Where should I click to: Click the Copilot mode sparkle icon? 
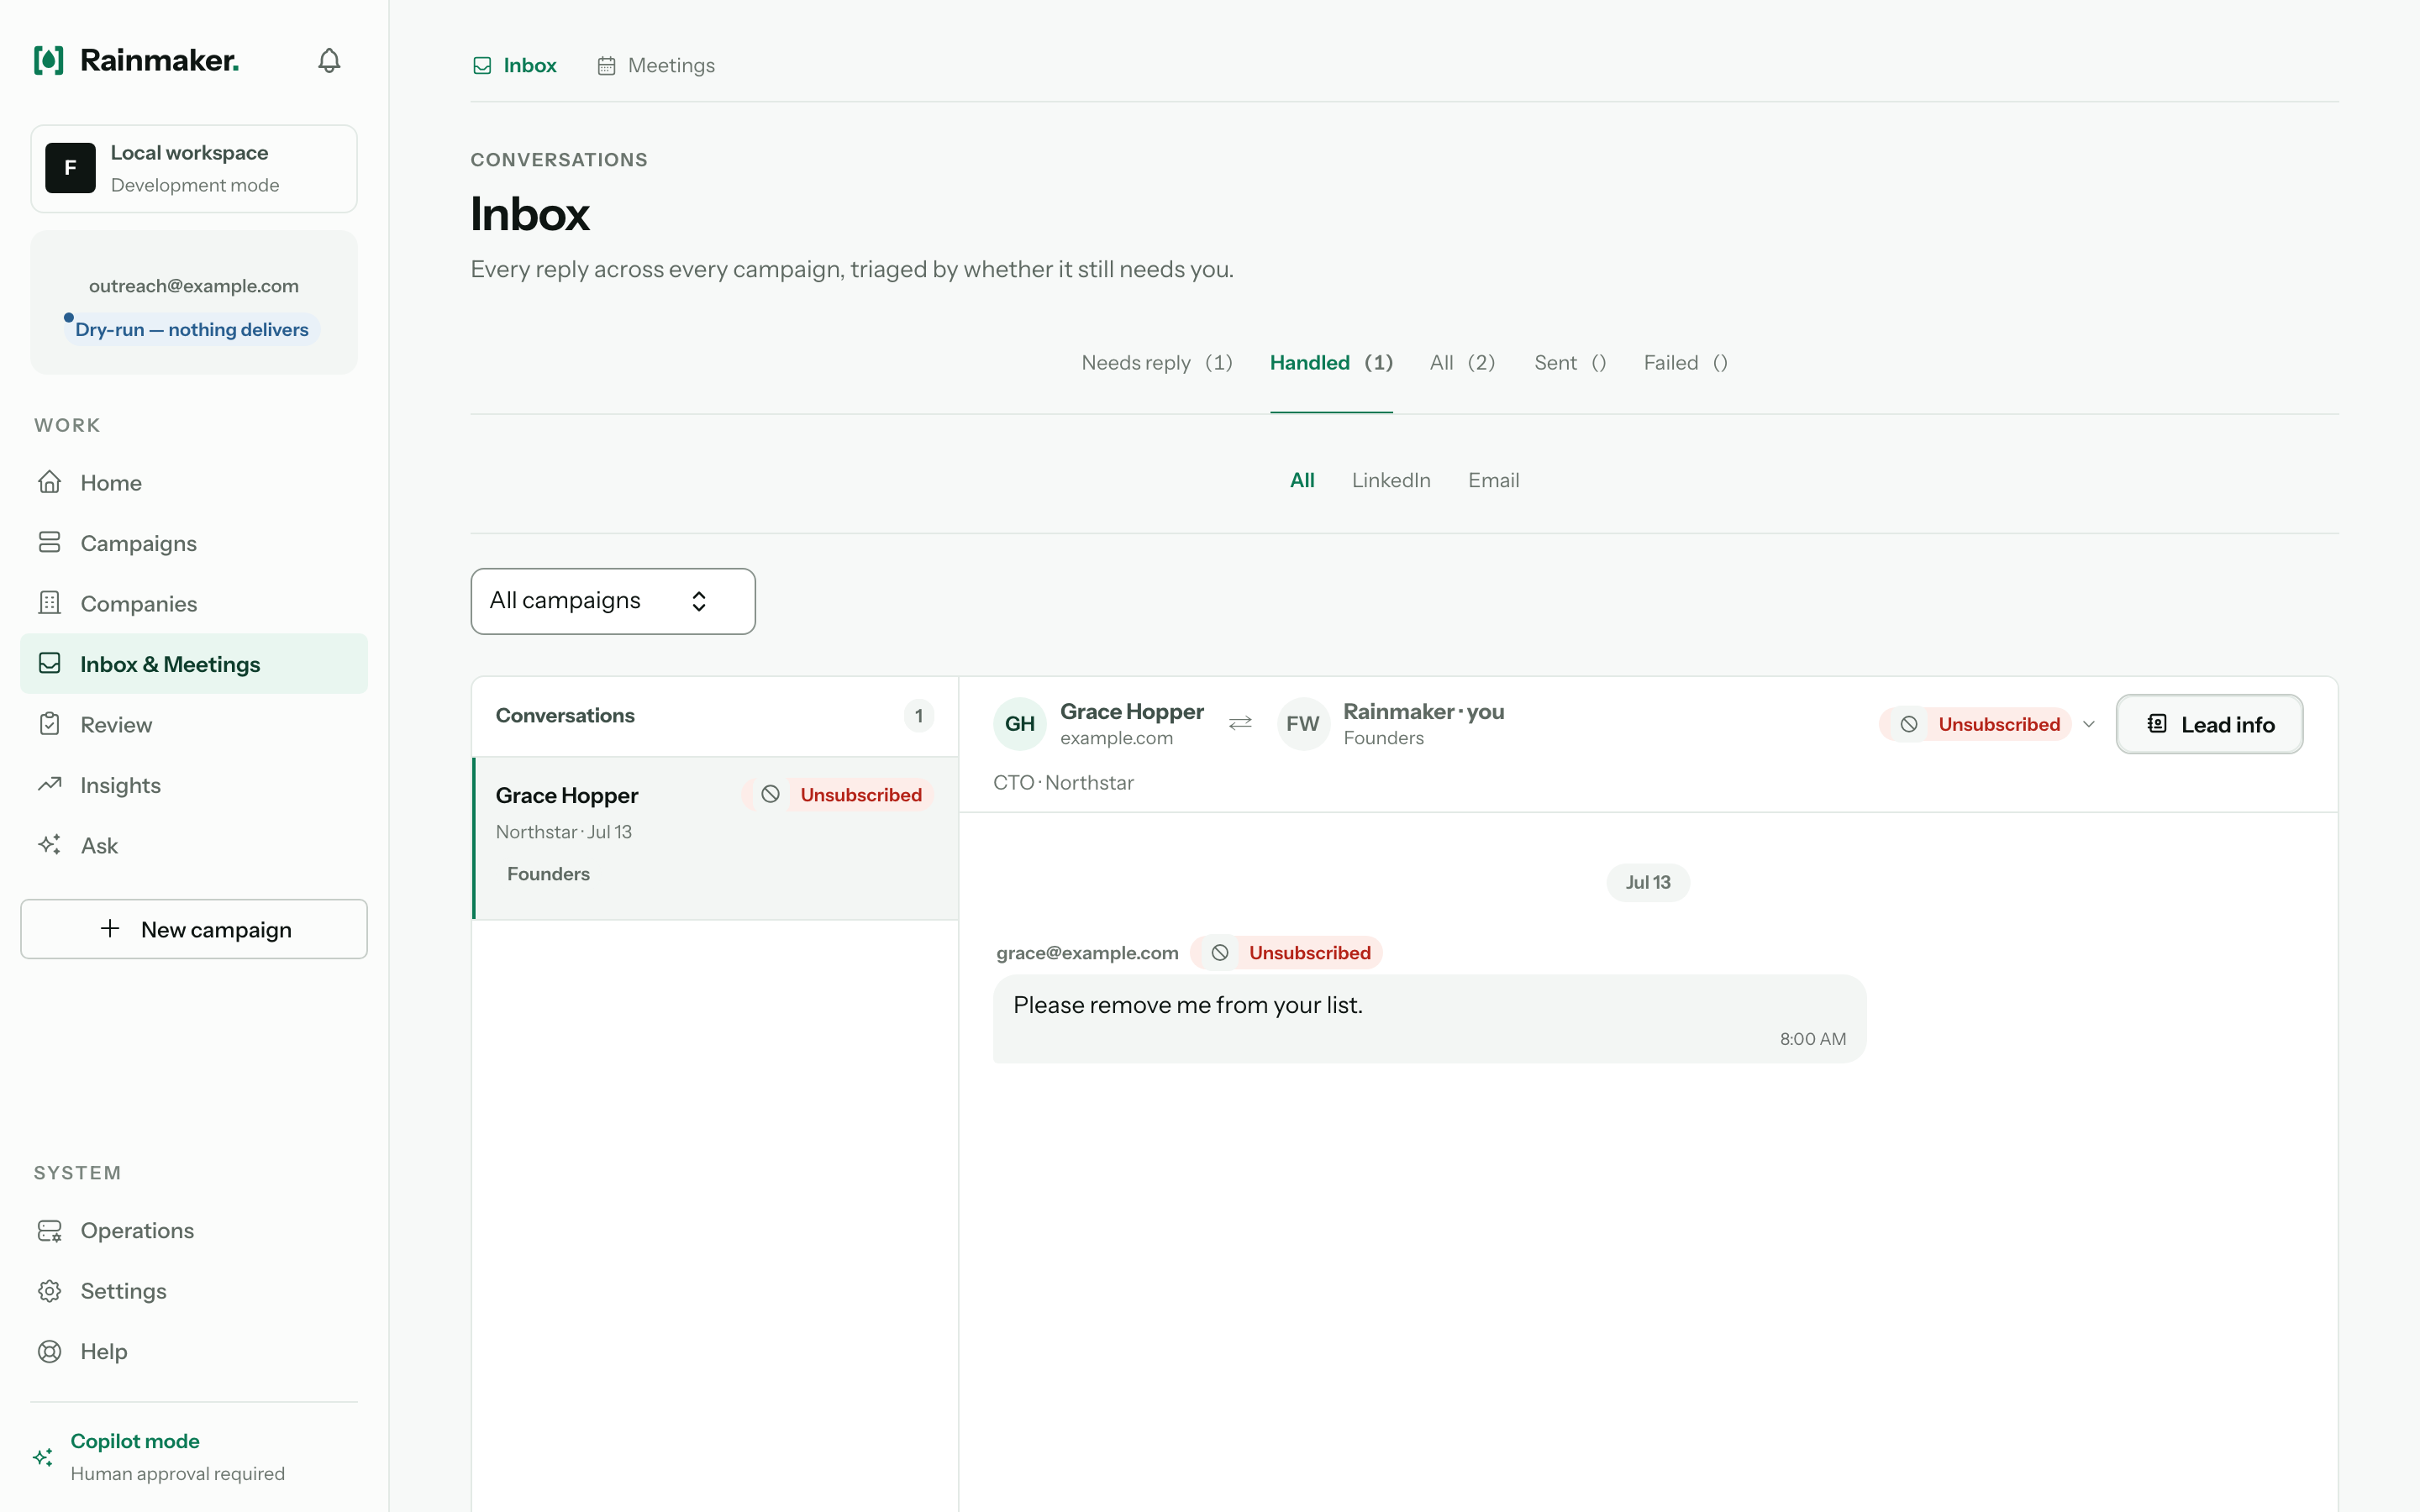43,1457
